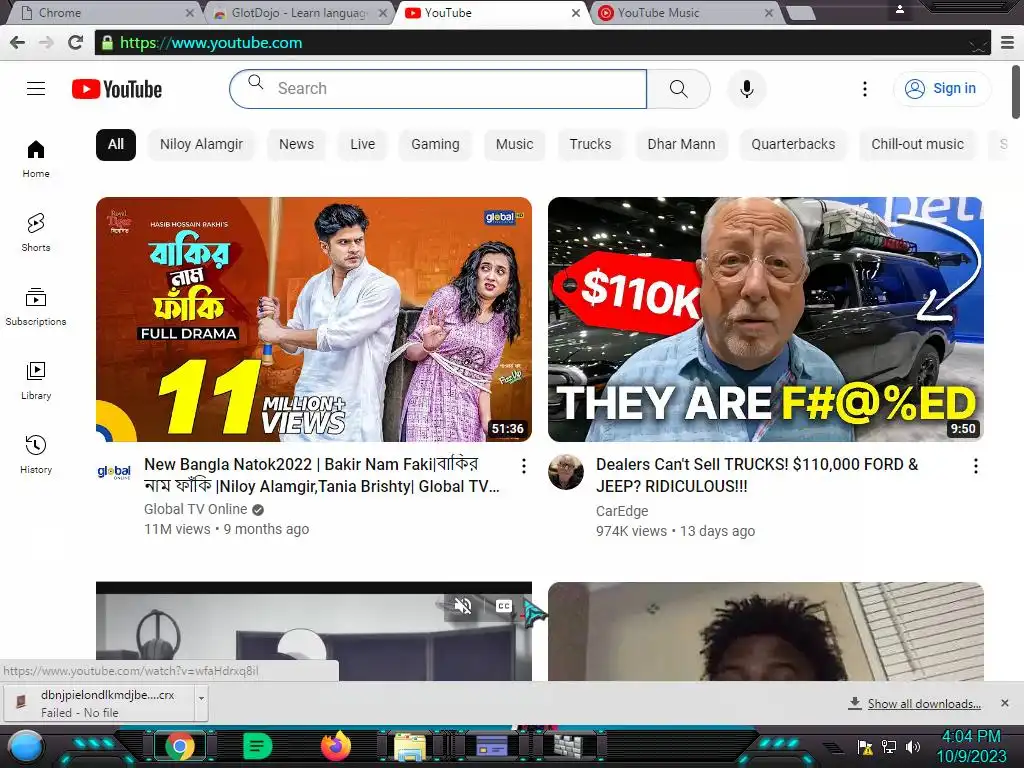
Task: Select the Dhar Mann chip
Action: coord(681,144)
